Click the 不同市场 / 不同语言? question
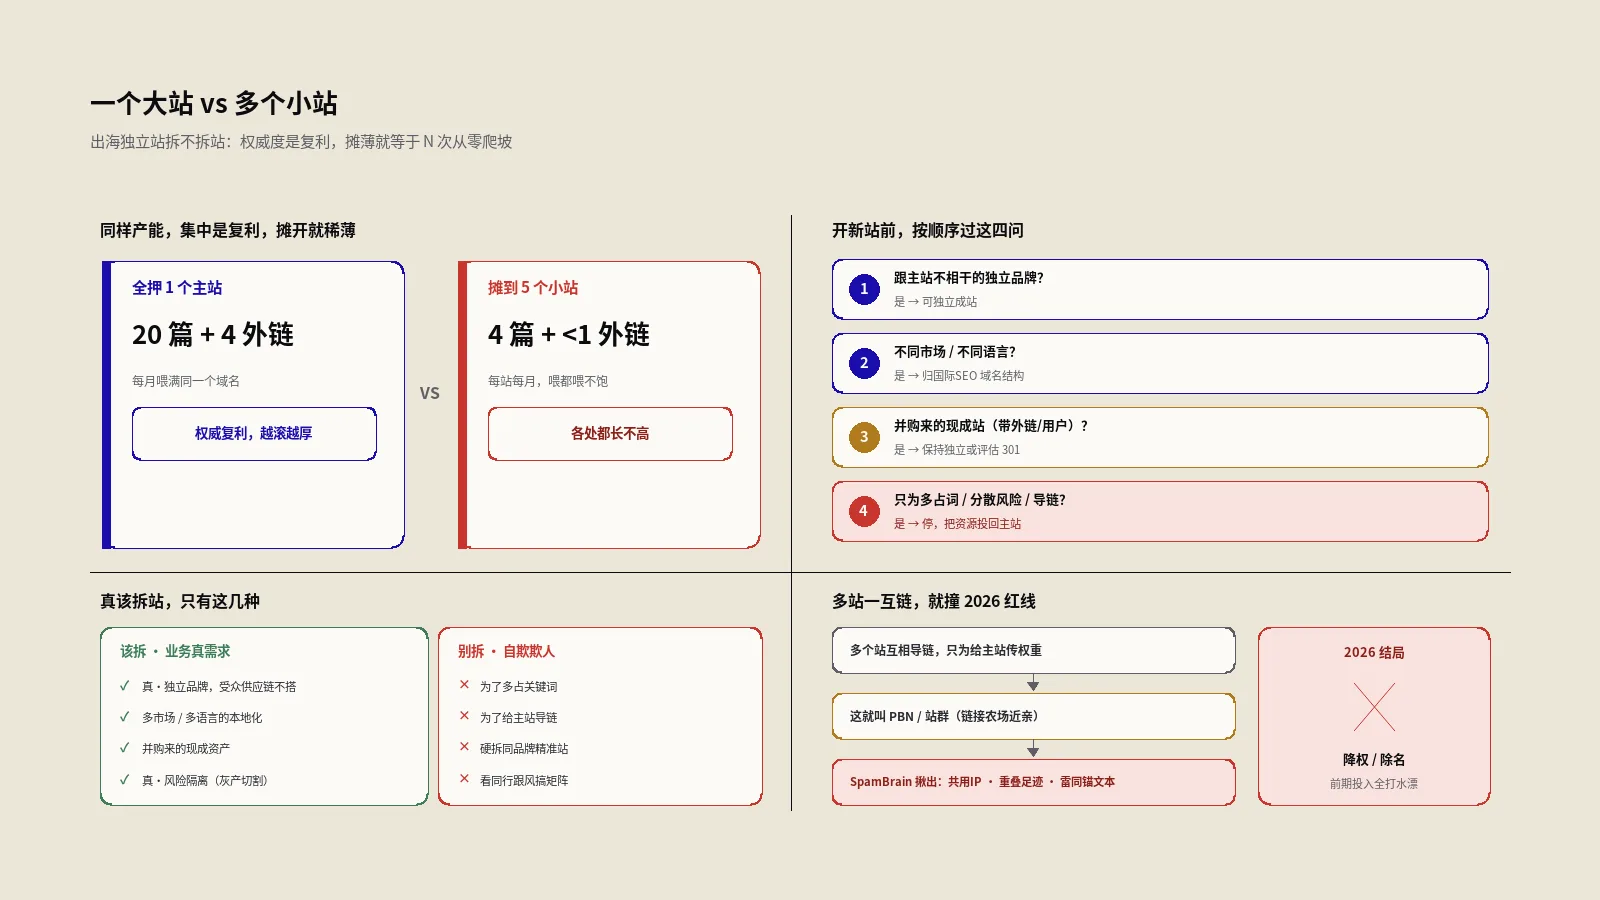This screenshot has width=1600, height=900. point(955,352)
